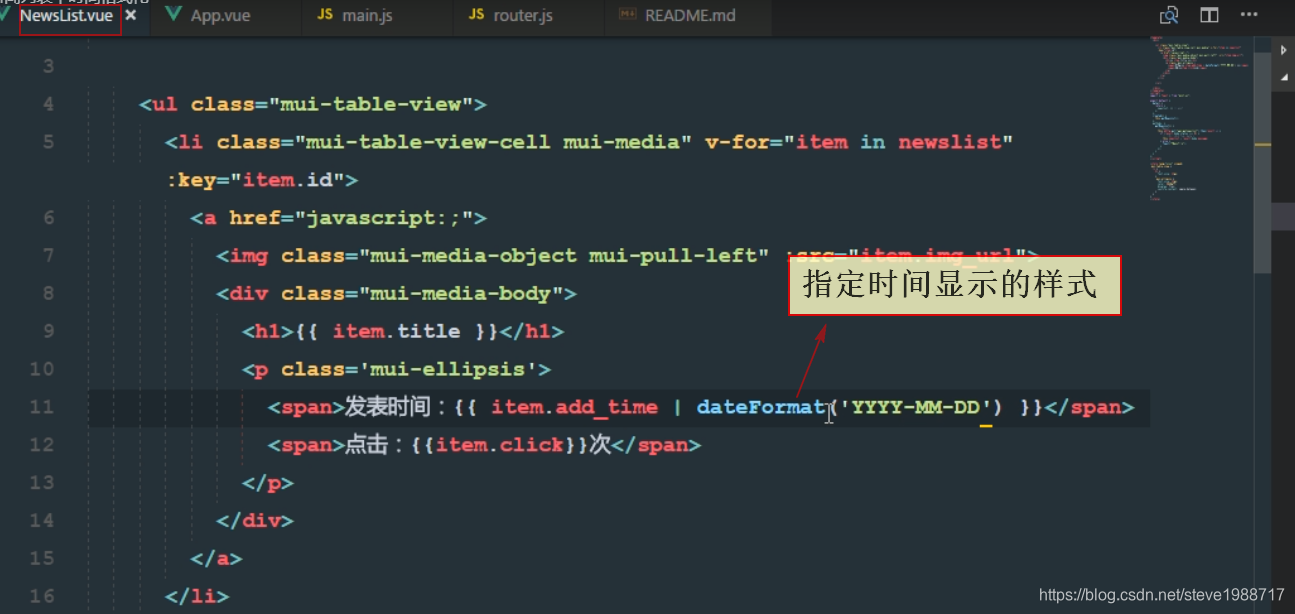Click line number 4 in the gutter
1295x614 pixels.
tap(49, 104)
